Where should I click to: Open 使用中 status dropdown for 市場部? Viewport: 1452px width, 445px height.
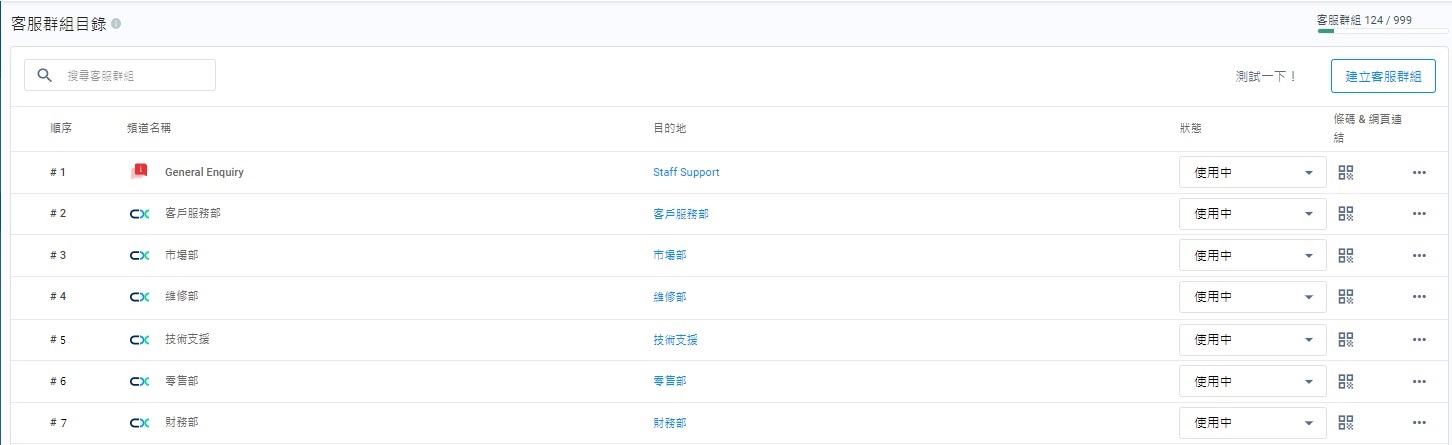click(1252, 255)
